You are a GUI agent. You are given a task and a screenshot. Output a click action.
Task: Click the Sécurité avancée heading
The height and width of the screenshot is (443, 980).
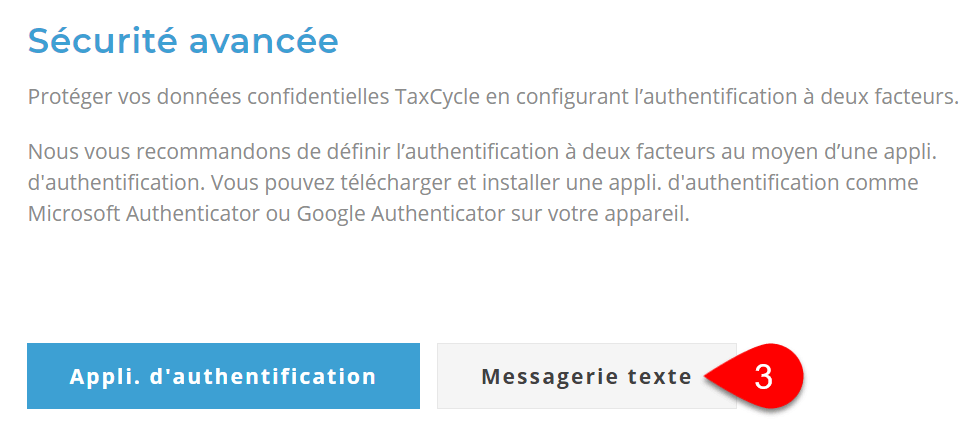pos(183,41)
